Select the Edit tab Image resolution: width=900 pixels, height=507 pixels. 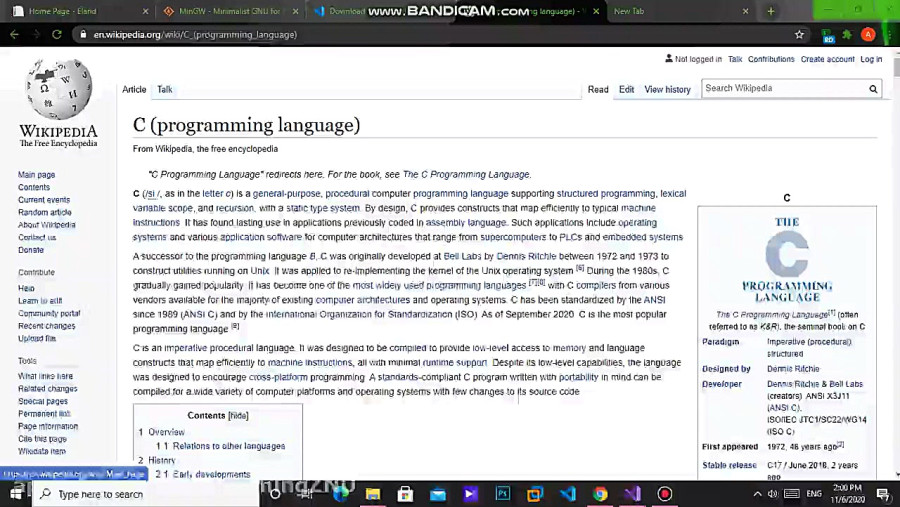click(626, 90)
